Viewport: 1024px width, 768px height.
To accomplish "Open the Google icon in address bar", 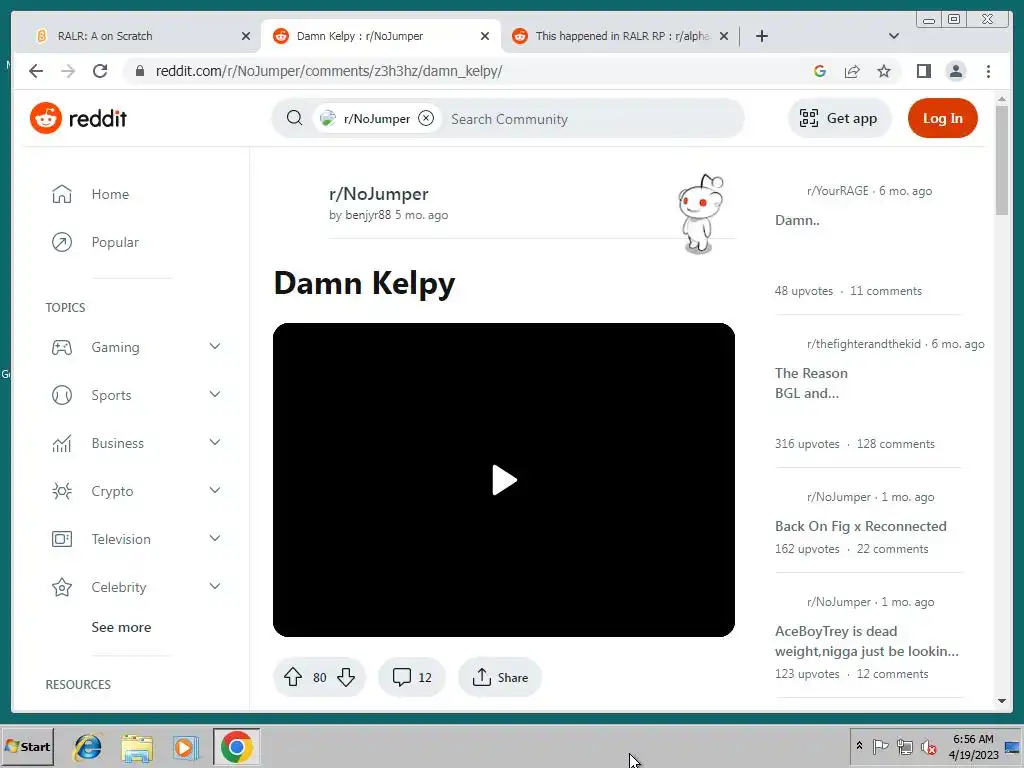I will pyautogui.click(x=820, y=71).
